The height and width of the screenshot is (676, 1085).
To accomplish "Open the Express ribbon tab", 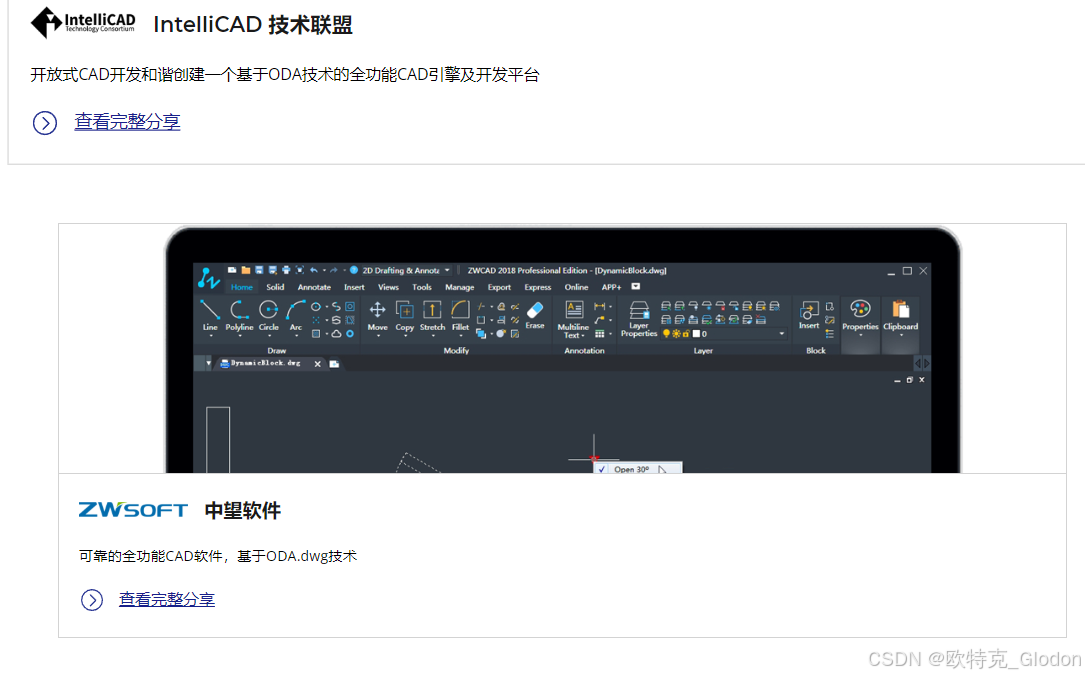I will click(538, 287).
